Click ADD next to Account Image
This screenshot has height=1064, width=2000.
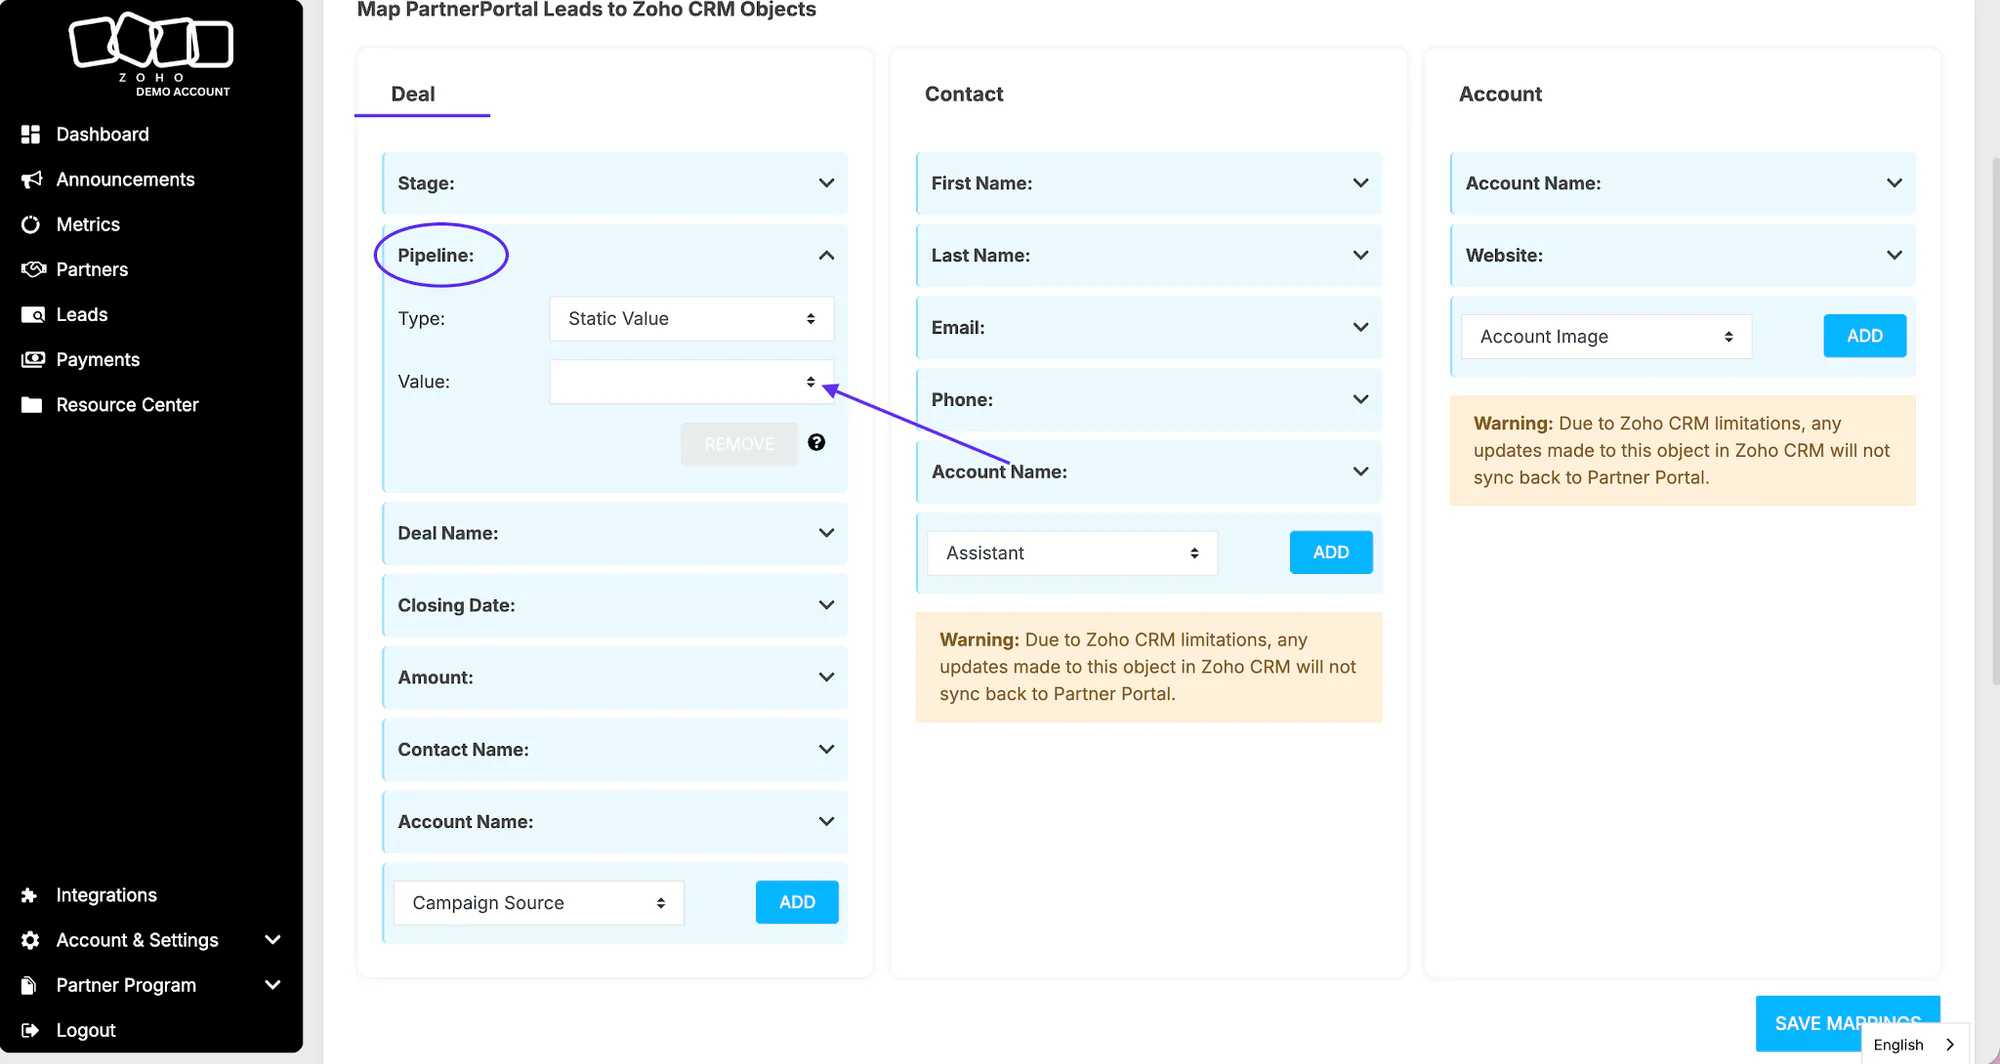tap(1865, 336)
